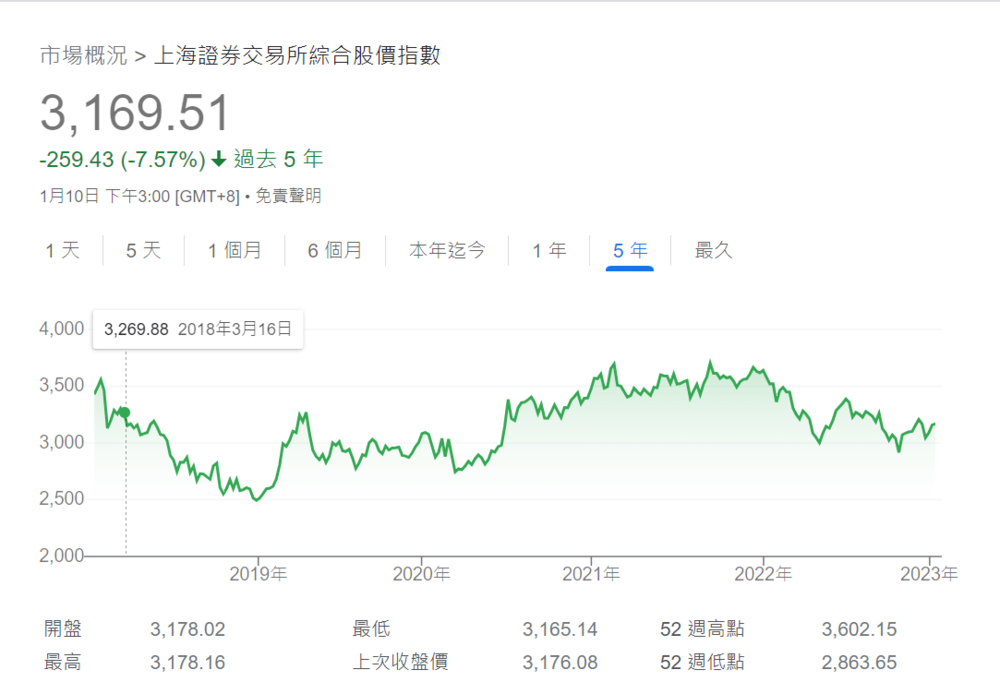Click the 最高 label
The image size is (1000, 682).
click(62, 662)
